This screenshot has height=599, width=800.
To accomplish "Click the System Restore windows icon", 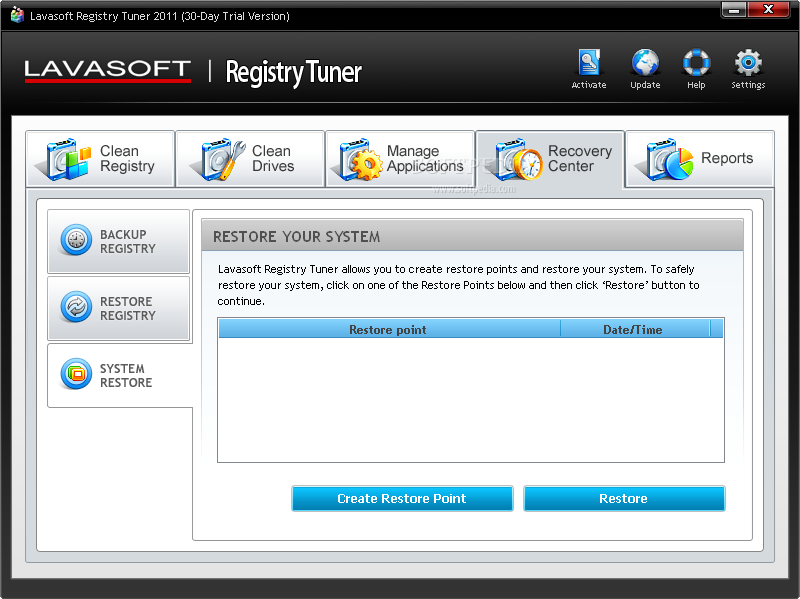I will 76,374.
